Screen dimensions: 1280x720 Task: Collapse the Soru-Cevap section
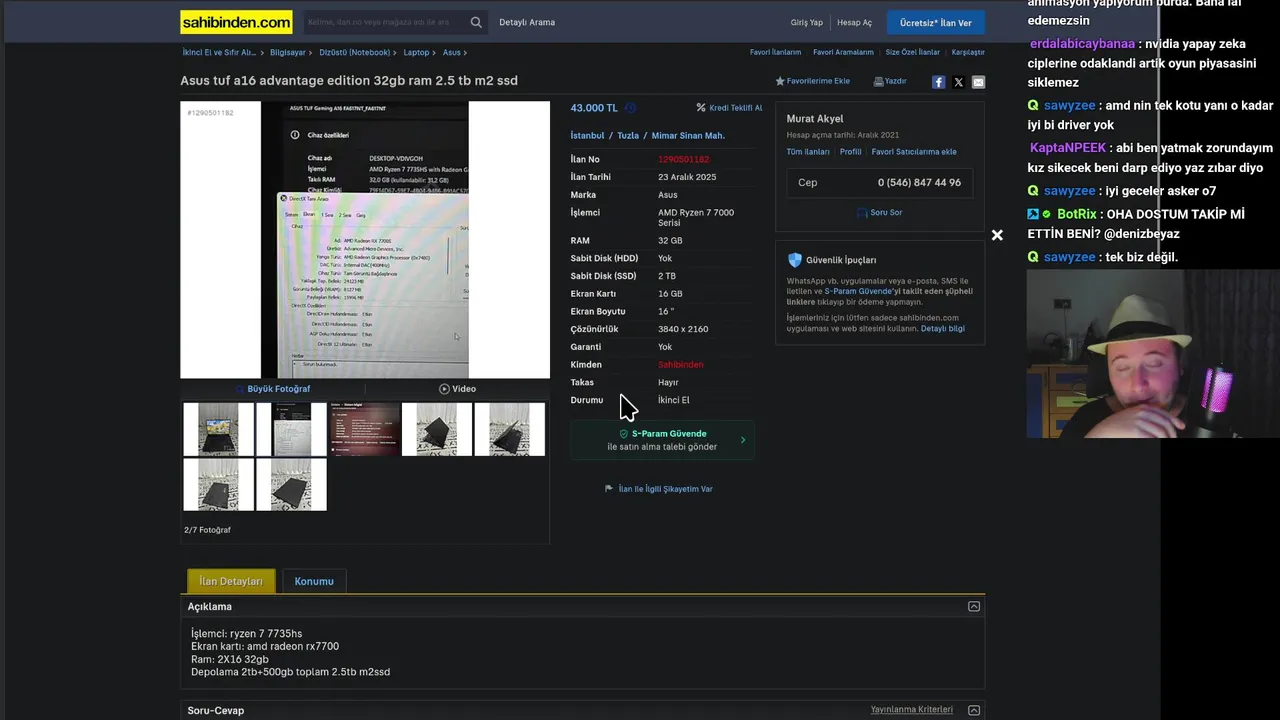974,710
